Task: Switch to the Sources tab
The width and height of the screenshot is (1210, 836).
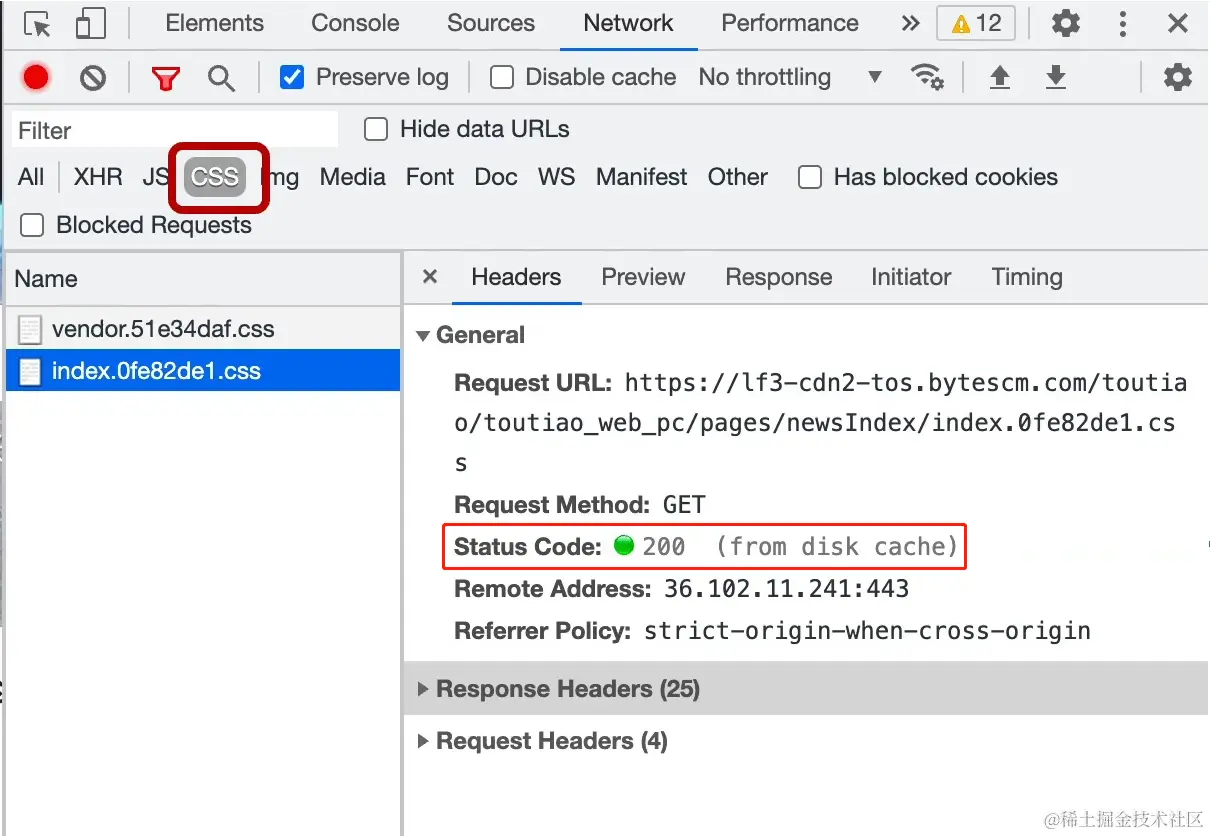Action: coord(491,23)
